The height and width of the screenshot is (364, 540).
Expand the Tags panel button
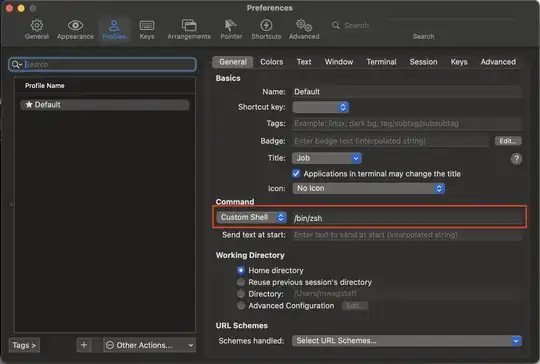click(x=24, y=345)
